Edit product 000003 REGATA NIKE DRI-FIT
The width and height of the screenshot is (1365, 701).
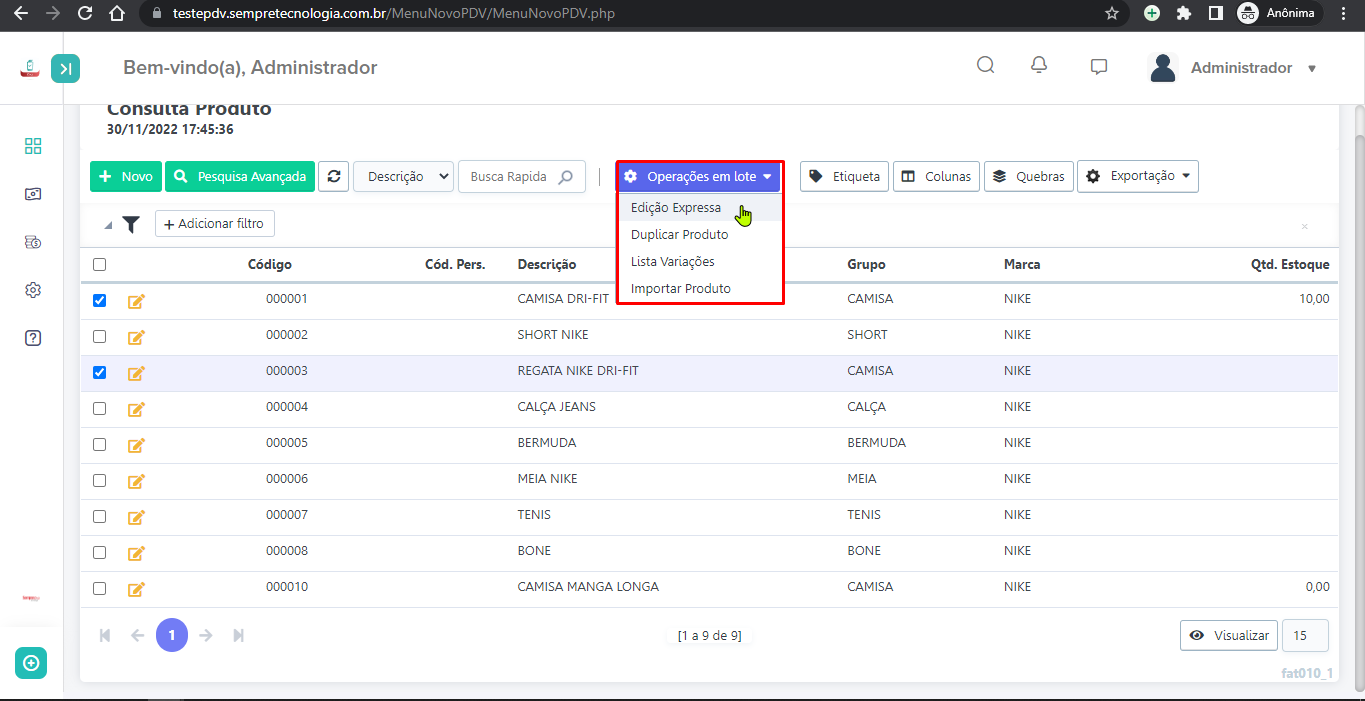136,372
